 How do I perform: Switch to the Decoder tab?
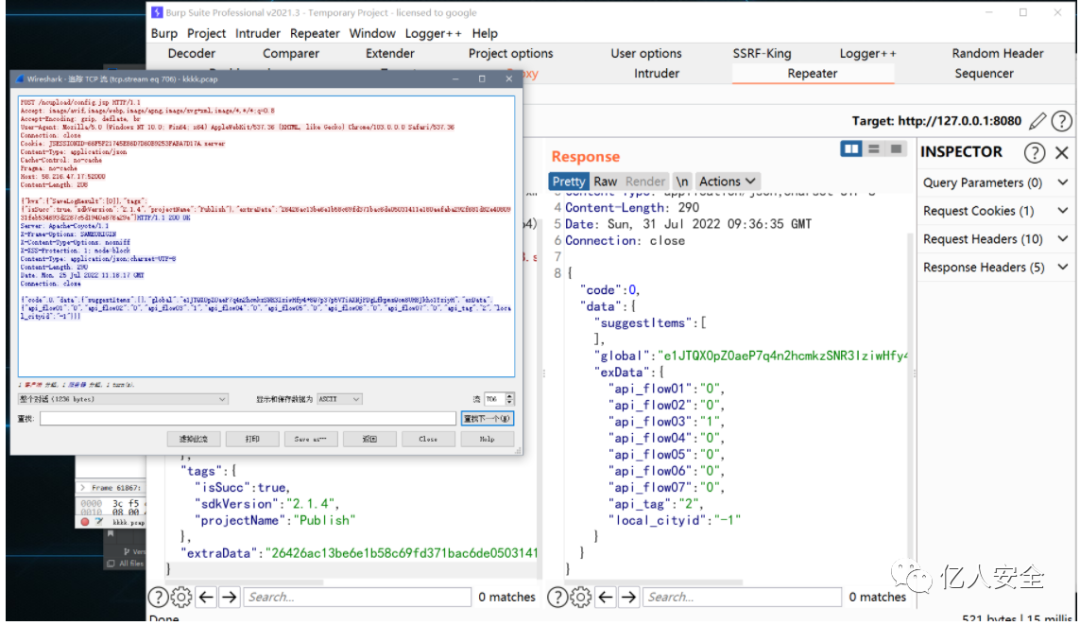pos(191,53)
